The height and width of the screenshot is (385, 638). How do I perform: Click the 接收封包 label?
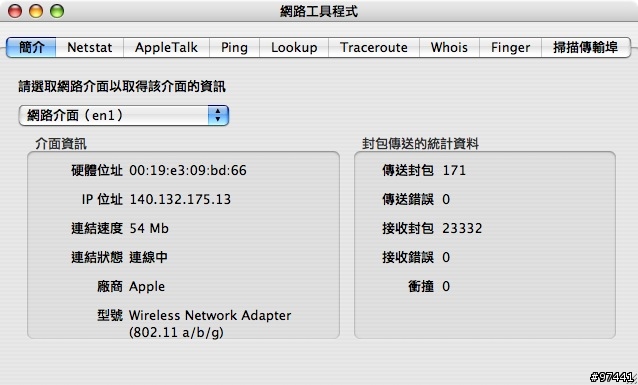408,228
